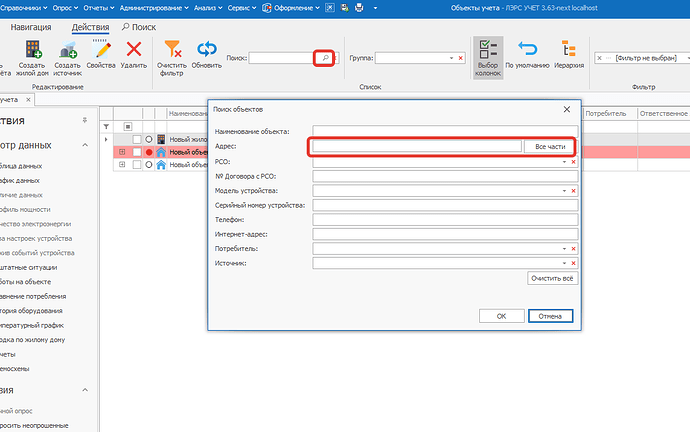
Task: Open the Модель устройства dropdown
Action: coord(564,191)
